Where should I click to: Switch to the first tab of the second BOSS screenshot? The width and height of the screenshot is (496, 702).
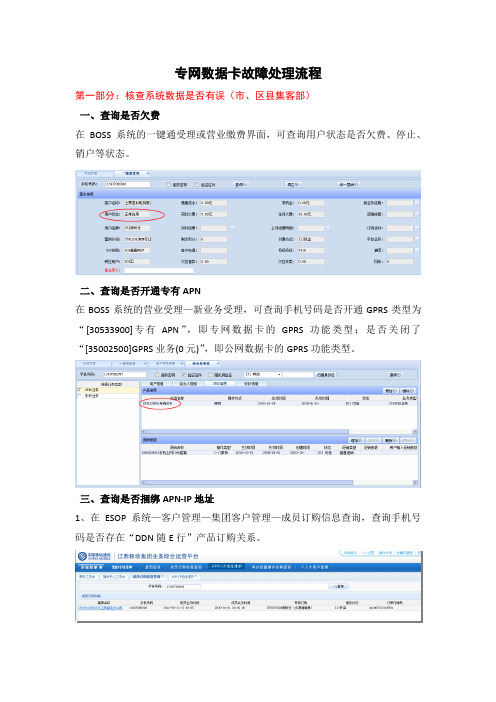(x=94, y=363)
